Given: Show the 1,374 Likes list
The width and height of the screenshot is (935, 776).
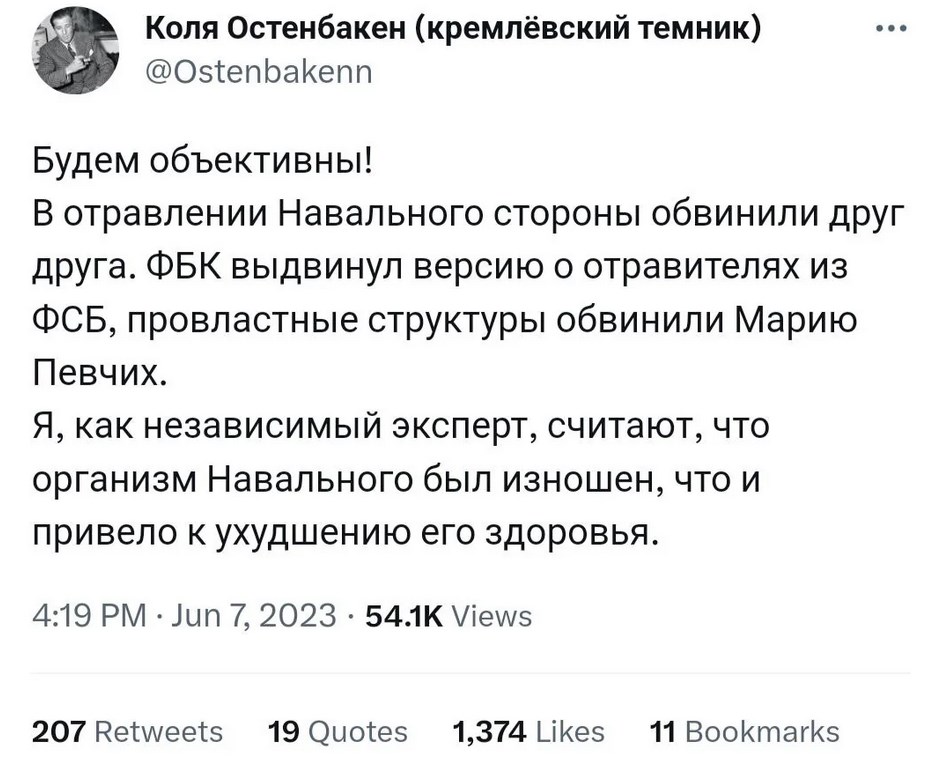Looking at the screenshot, I should tap(529, 732).
